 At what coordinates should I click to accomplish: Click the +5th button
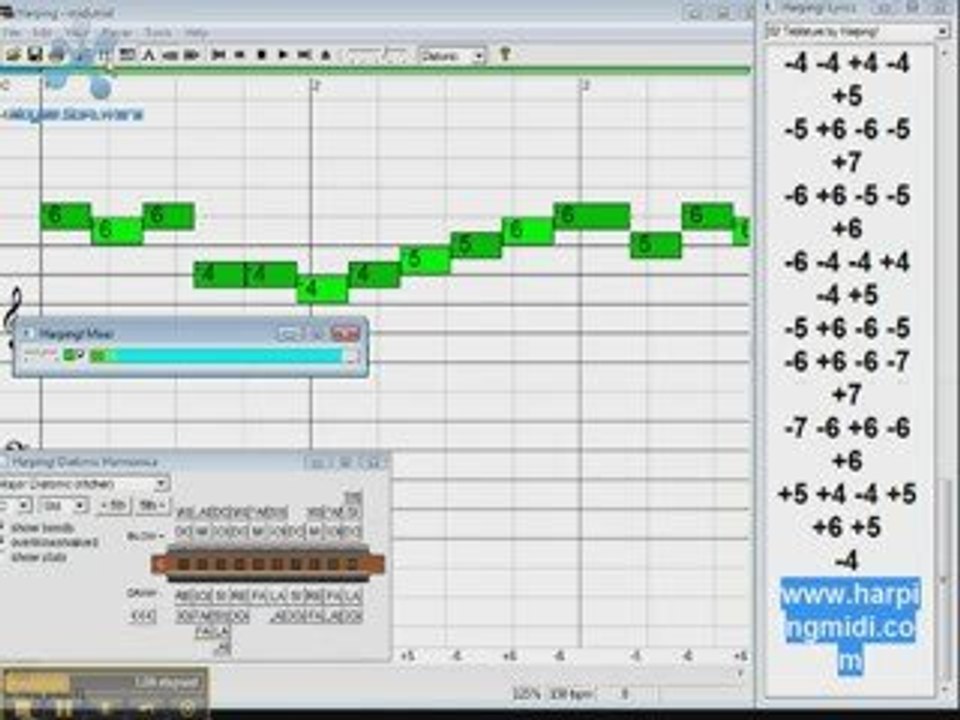click(113, 506)
